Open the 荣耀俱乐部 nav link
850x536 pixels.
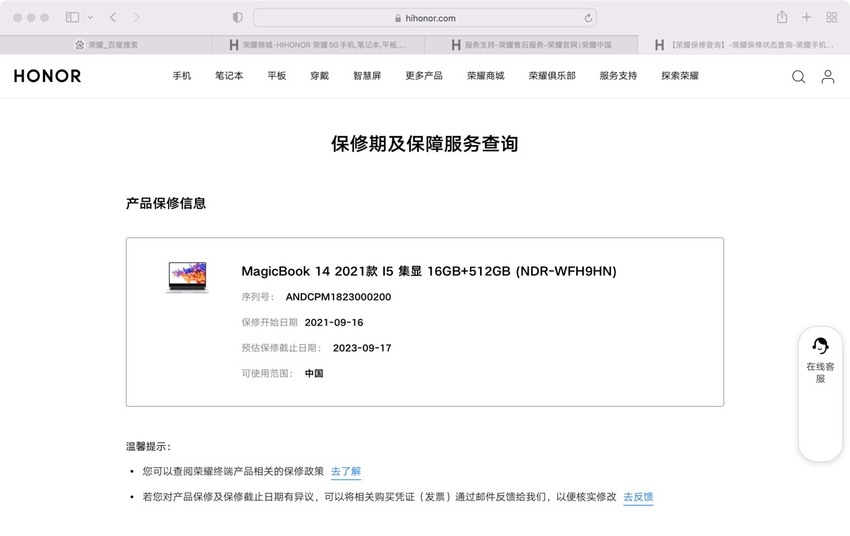552,76
